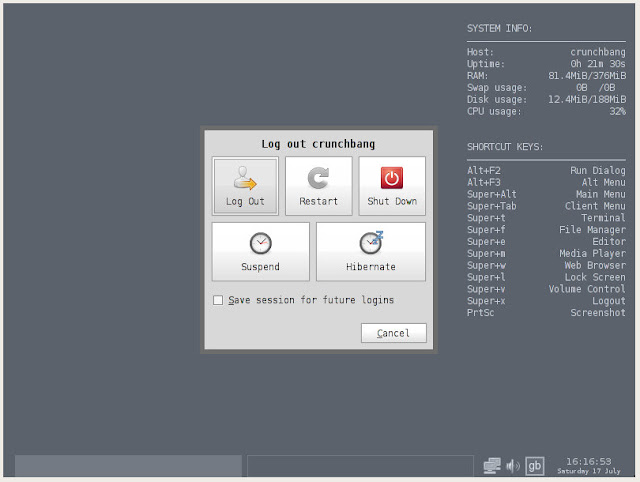Click the Log Out button
Image resolution: width=640 pixels, height=482 pixels.
pyautogui.click(x=245, y=186)
